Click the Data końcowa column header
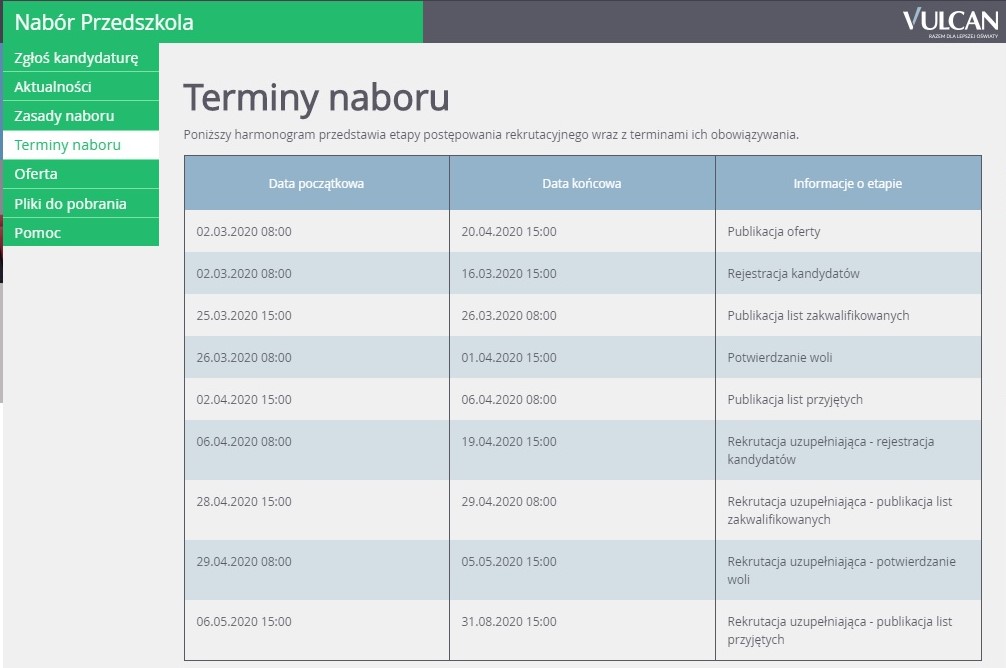The width and height of the screenshot is (1006, 668). 581,184
